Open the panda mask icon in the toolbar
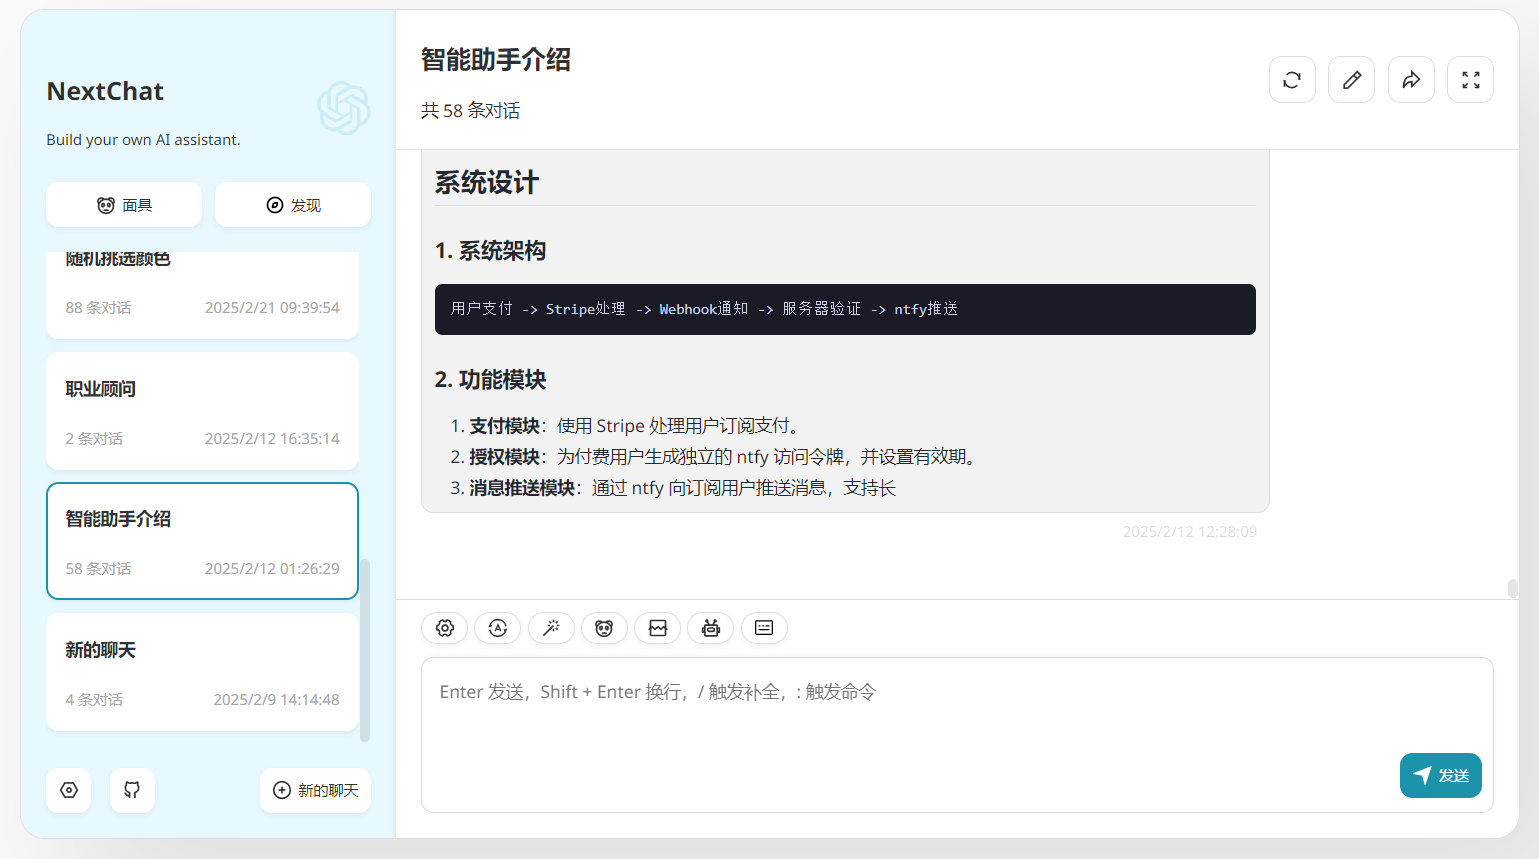1539x859 pixels. (604, 628)
